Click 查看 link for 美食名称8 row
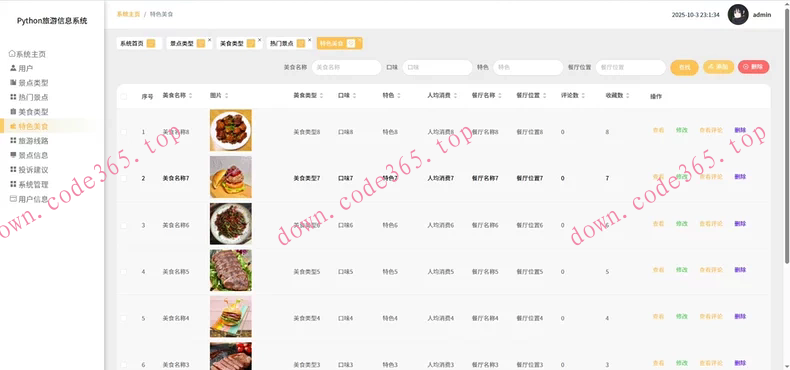 (658, 130)
